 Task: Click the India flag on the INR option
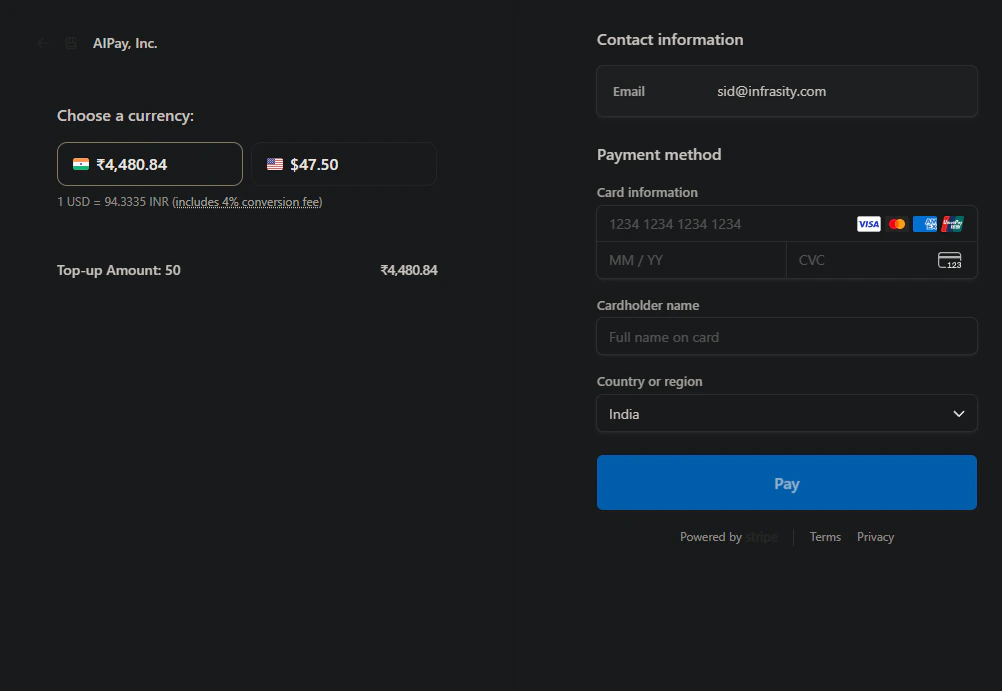80,163
